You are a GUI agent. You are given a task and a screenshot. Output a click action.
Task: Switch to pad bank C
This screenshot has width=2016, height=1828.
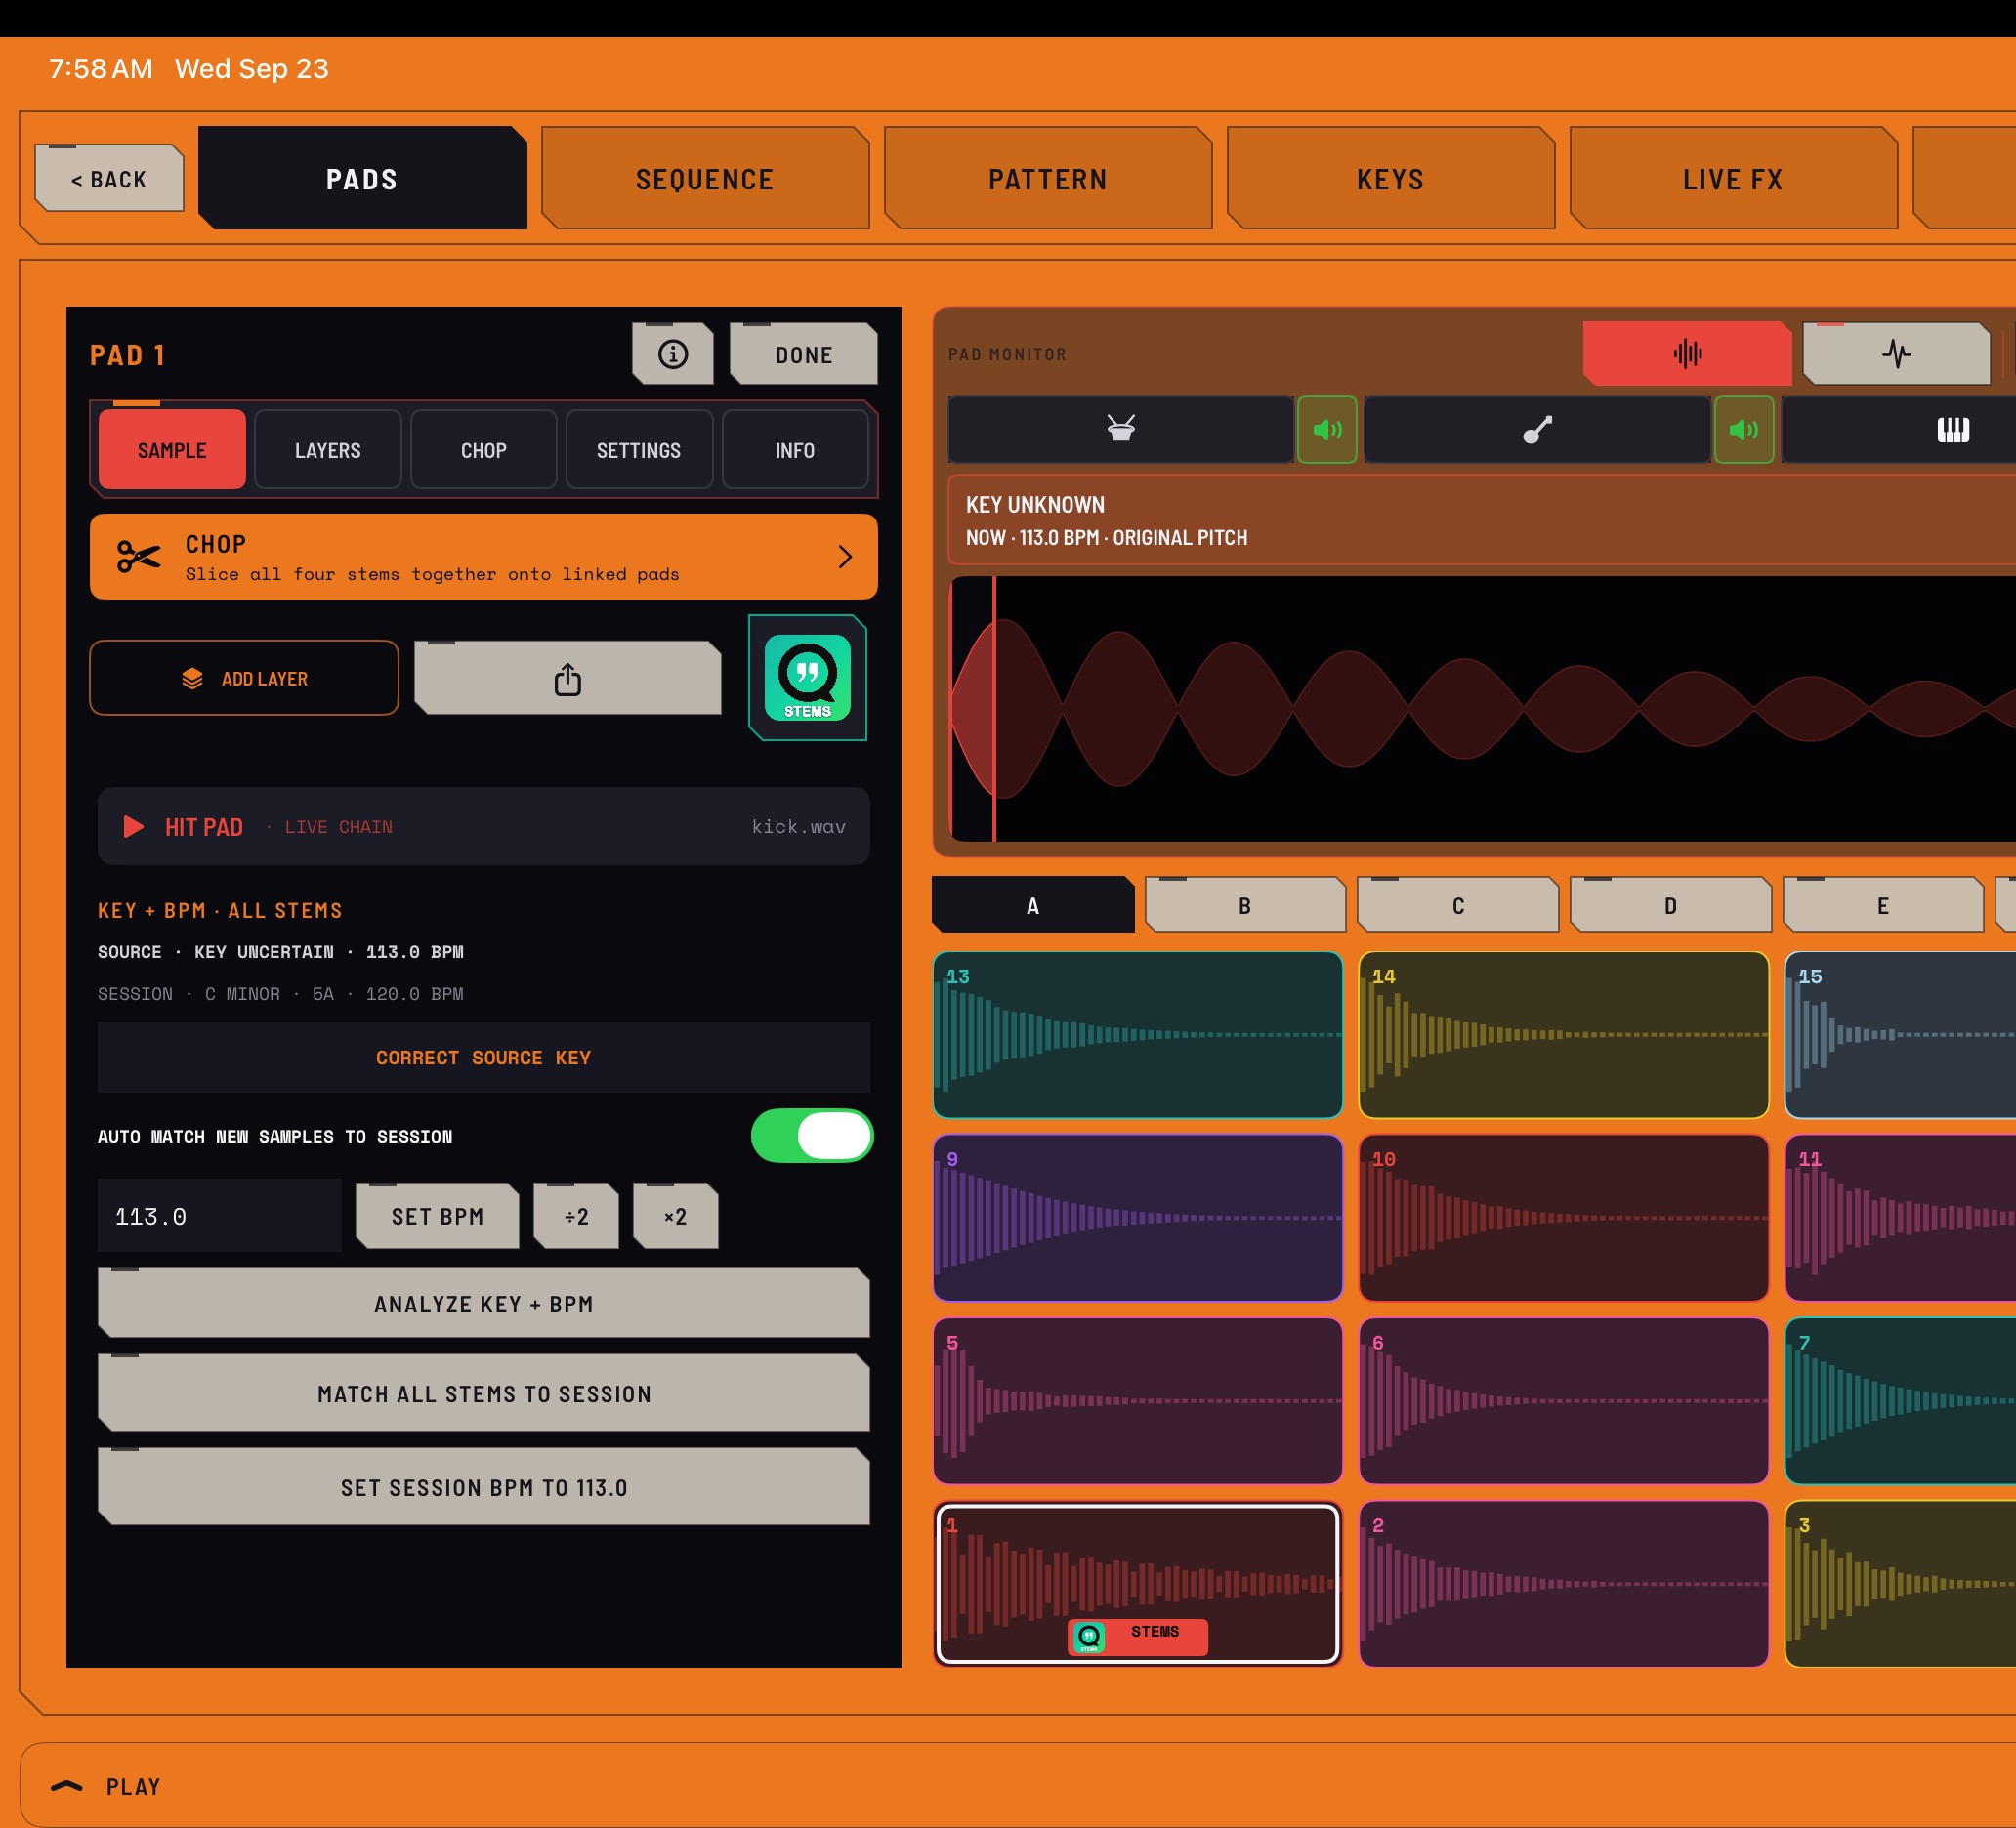click(1458, 905)
